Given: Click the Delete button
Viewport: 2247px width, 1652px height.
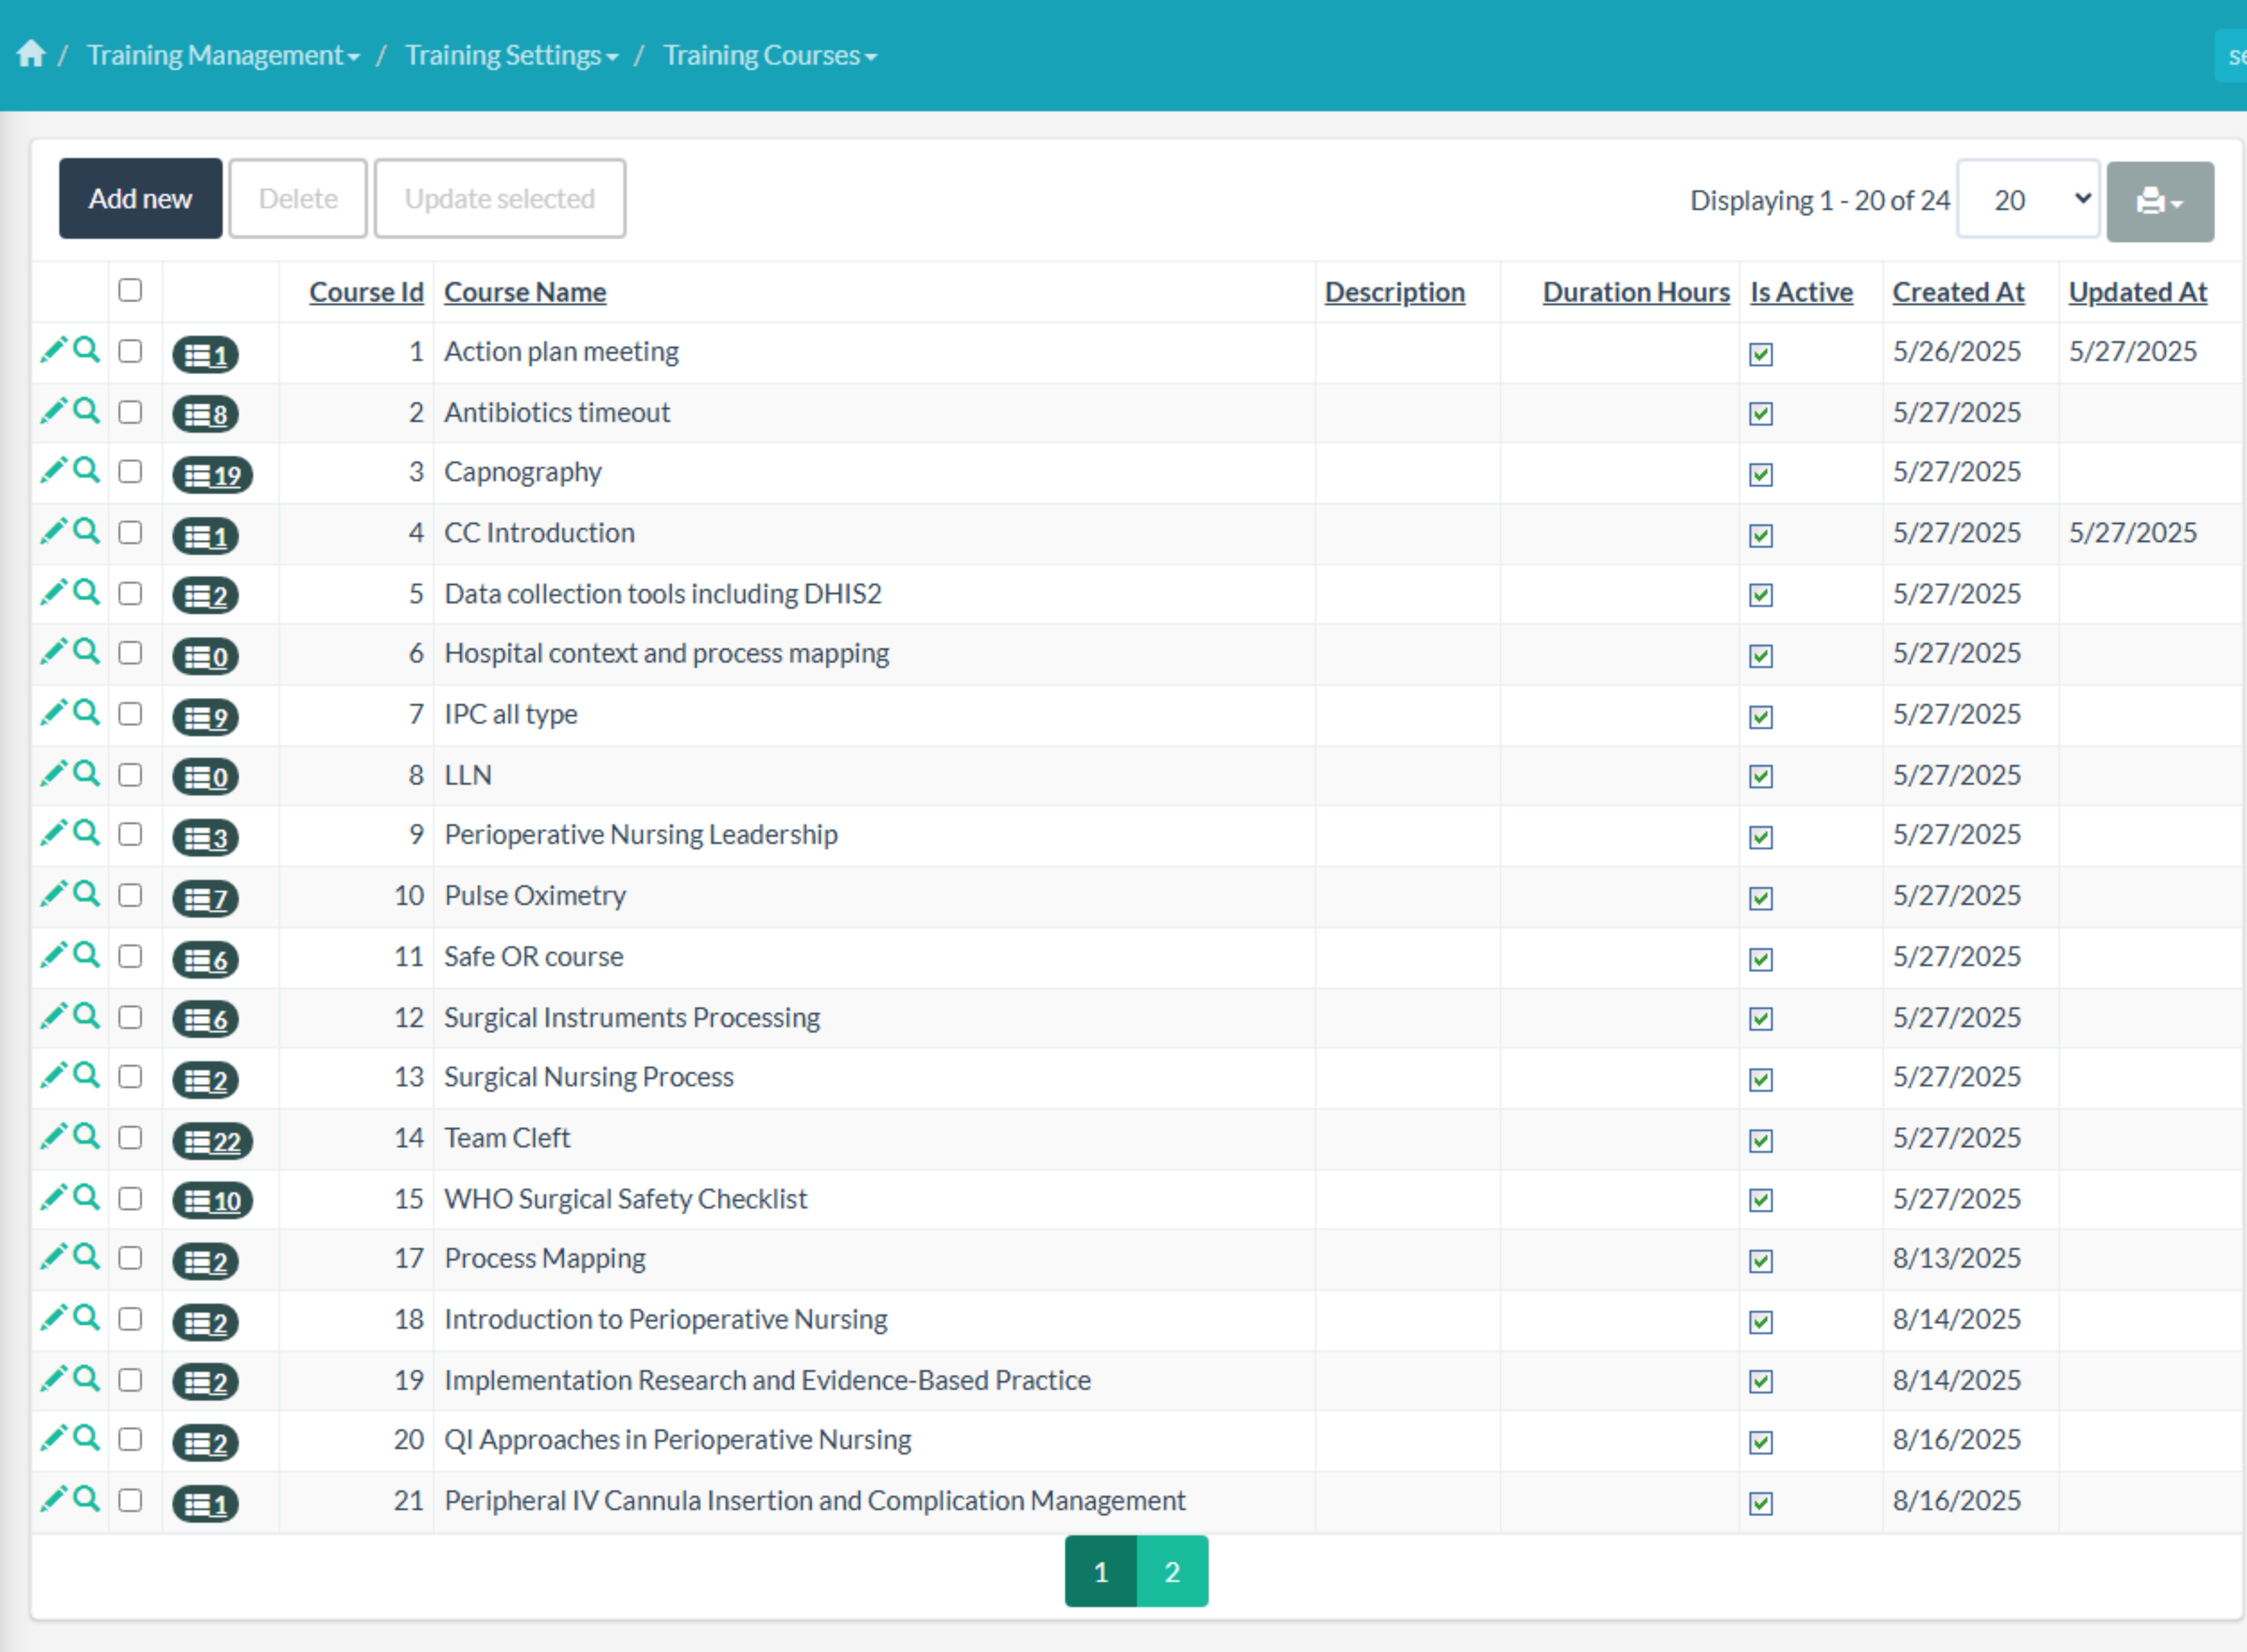Looking at the screenshot, I should (298, 198).
